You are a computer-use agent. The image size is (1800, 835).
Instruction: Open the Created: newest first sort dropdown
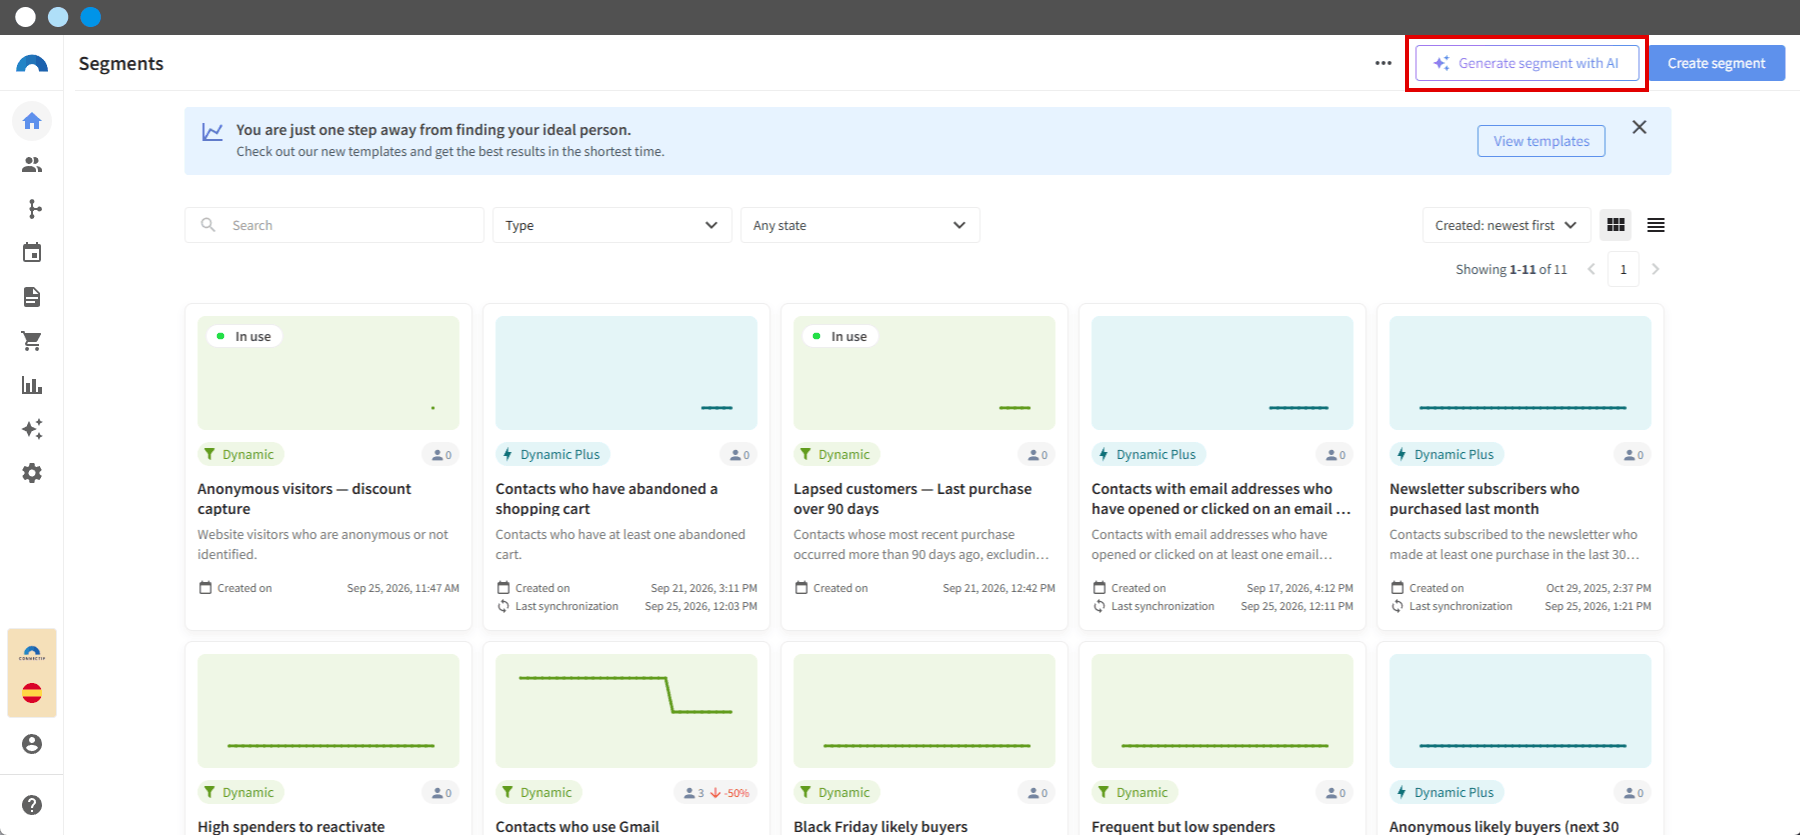(x=1506, y=225)
